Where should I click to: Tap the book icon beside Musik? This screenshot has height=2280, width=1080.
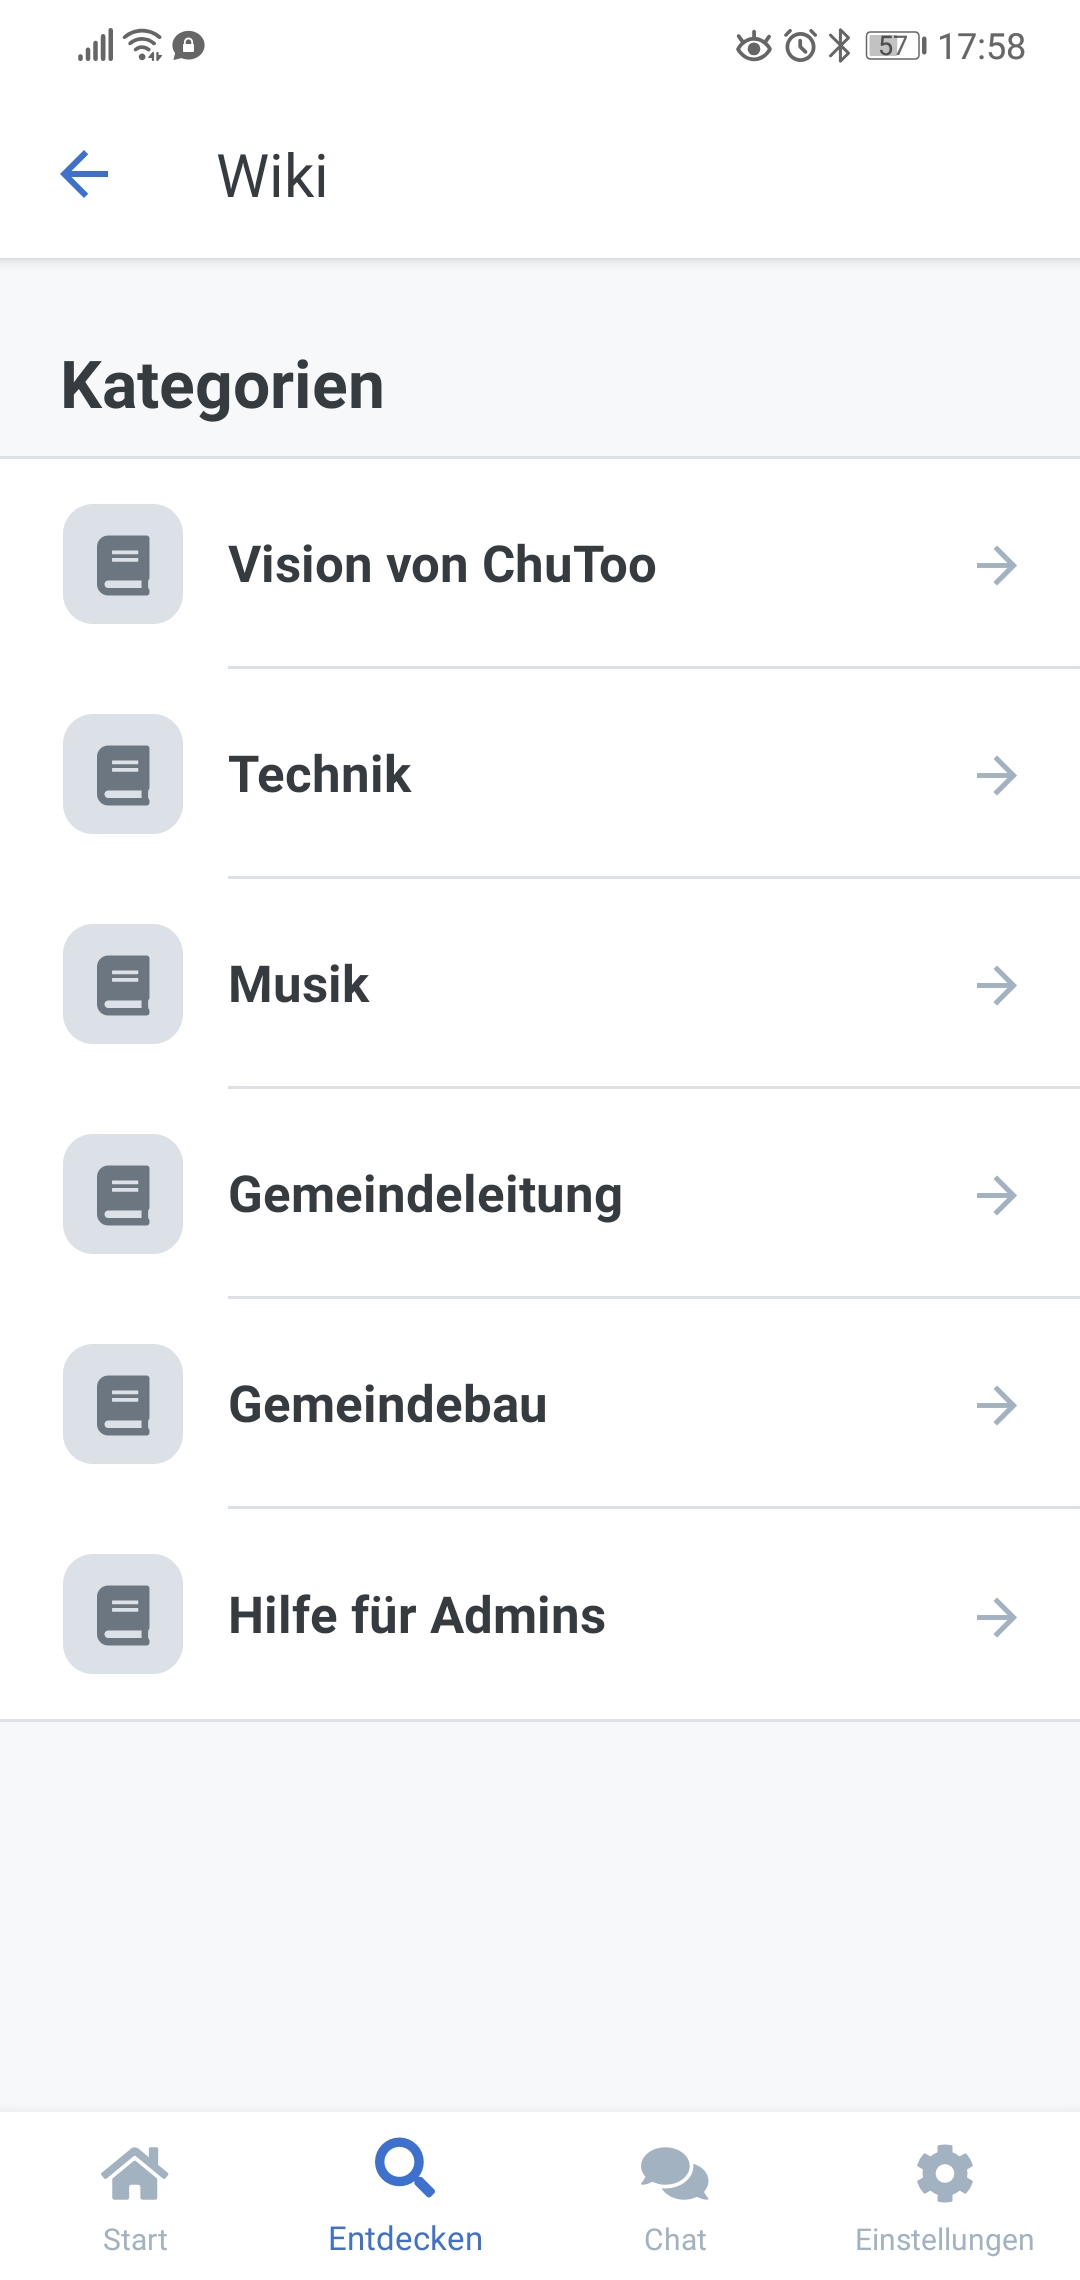point(123,985)
